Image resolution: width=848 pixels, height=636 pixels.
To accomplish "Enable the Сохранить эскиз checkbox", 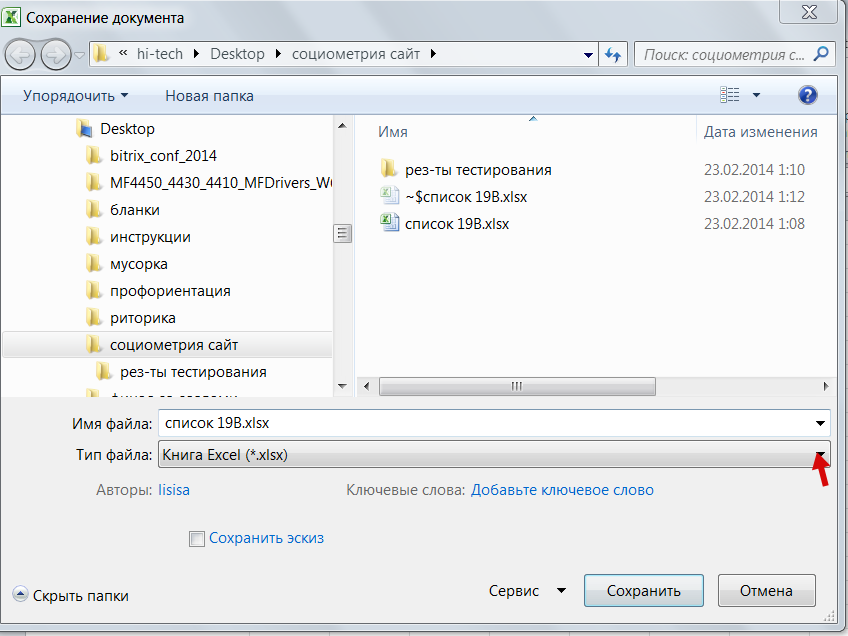I will tap(196, 538).
